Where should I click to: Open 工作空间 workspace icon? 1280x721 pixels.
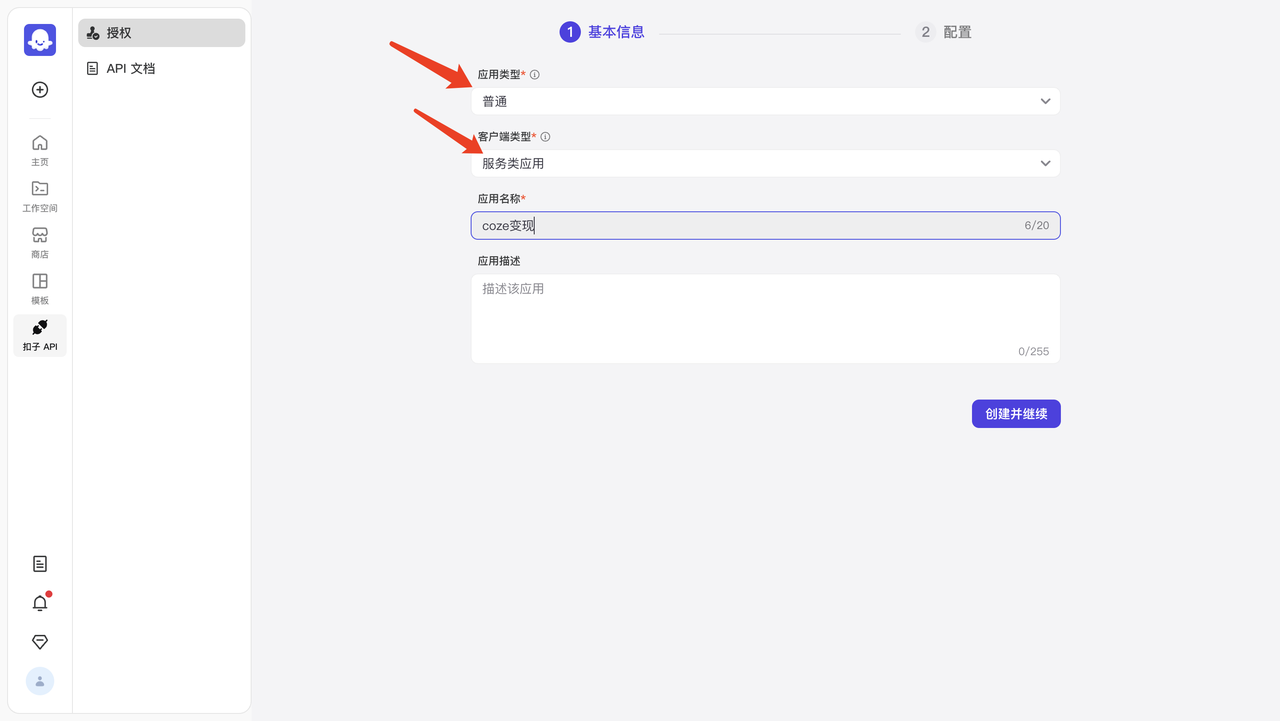(x=40, y=196)
